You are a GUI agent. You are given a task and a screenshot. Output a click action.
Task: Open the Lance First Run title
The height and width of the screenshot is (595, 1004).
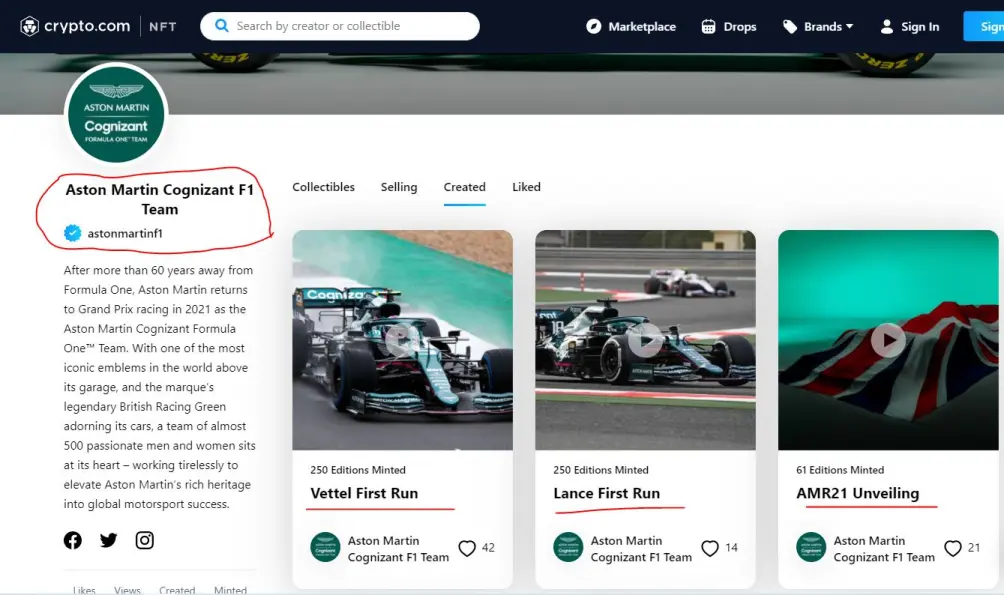pyautogui.click(x=606, y=493)
